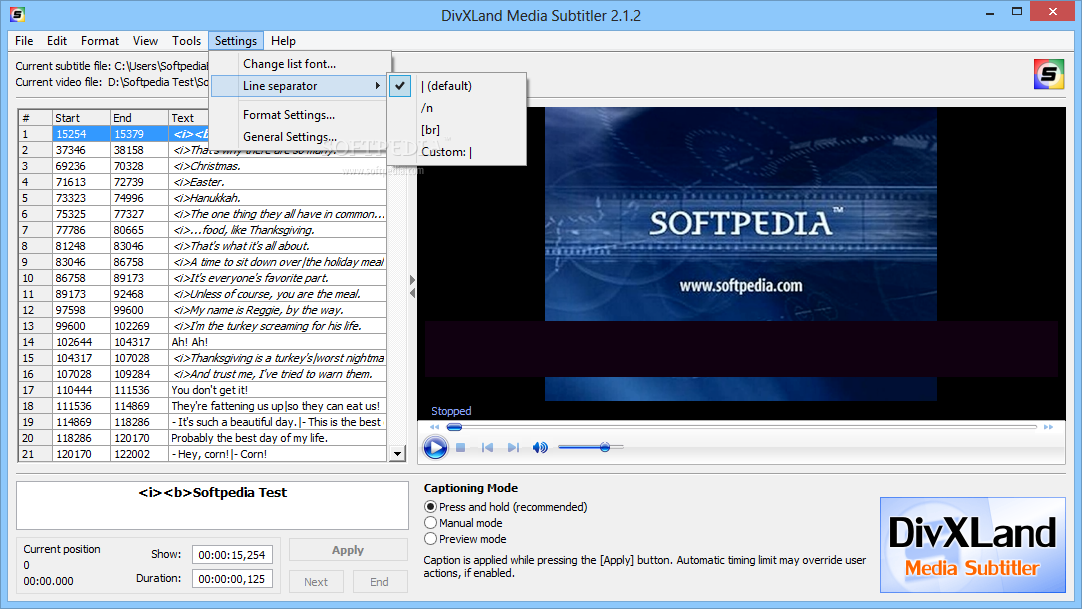Select subtitle row 4 Easter
This screenshot has width=1082, height=609.
click(202, 182)
